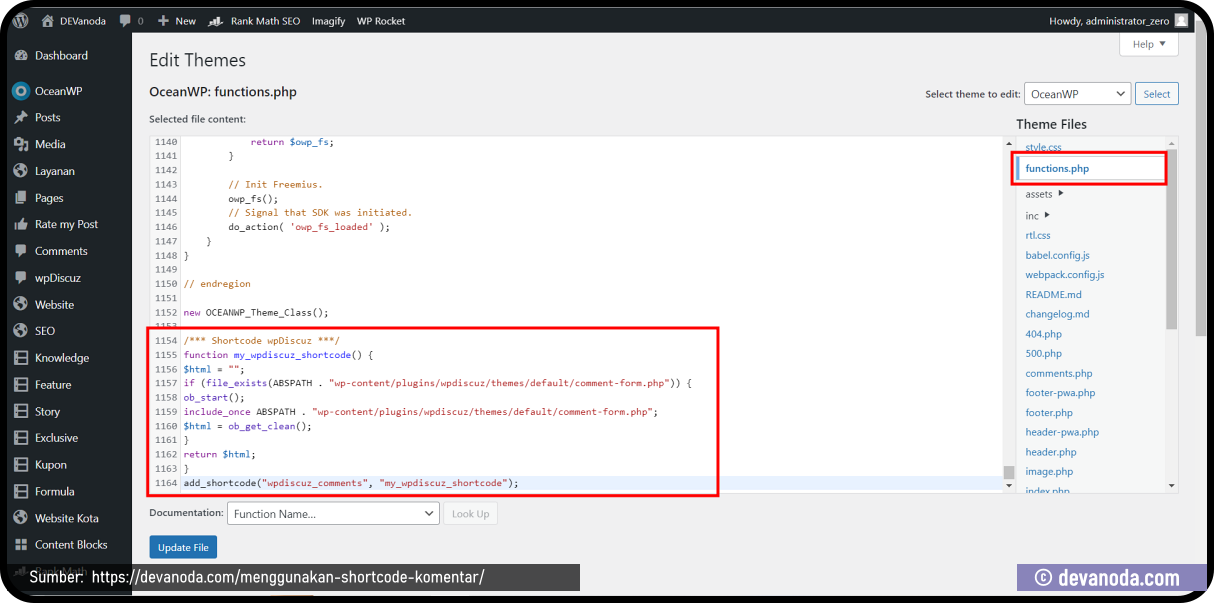Image resolution: width=1214 pixels, height=603 pixels.
Task: Open footer-pwa.php in Theme Files
Action: [x=1060, y=393]
